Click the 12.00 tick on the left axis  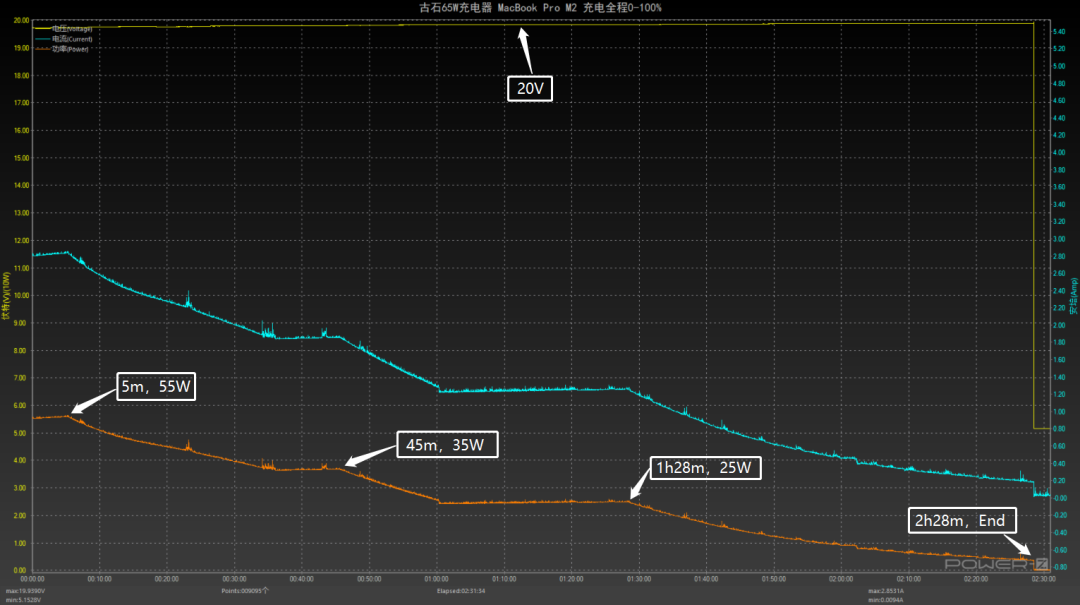21,240
